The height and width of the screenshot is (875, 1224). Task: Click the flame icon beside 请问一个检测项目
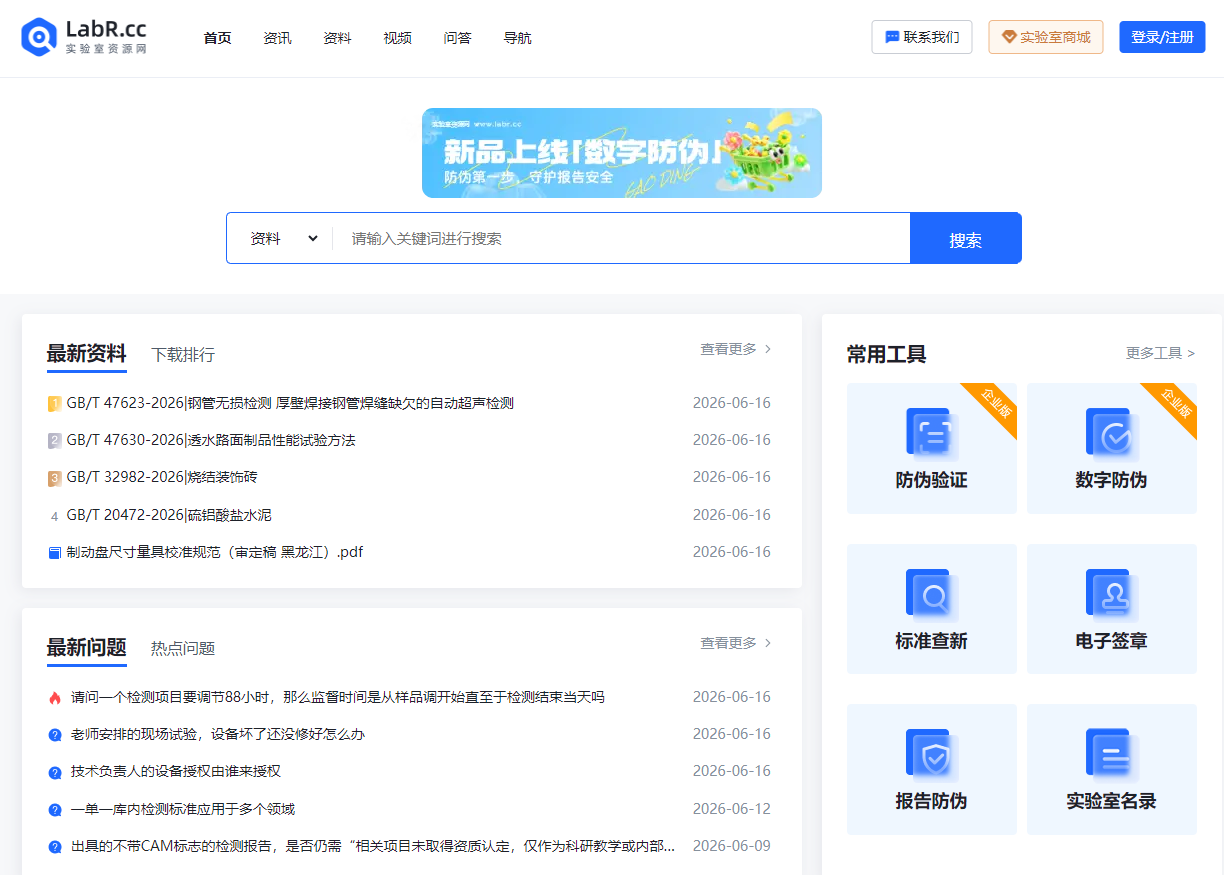tap(54, 698)
